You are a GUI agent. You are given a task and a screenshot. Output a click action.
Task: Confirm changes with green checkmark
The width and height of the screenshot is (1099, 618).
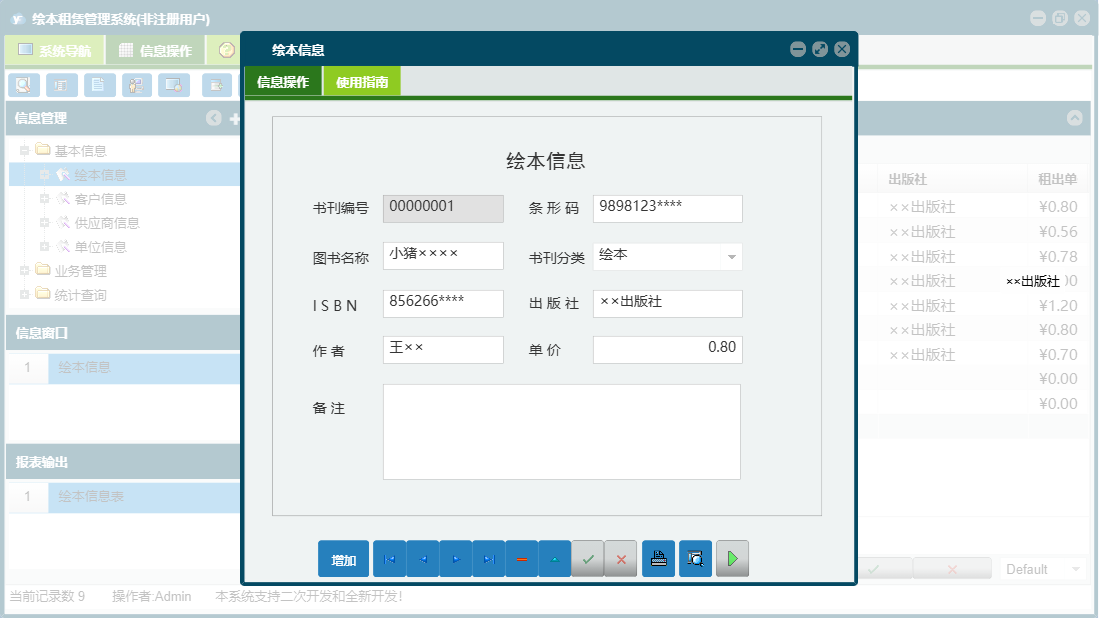[x=588, y=559]
